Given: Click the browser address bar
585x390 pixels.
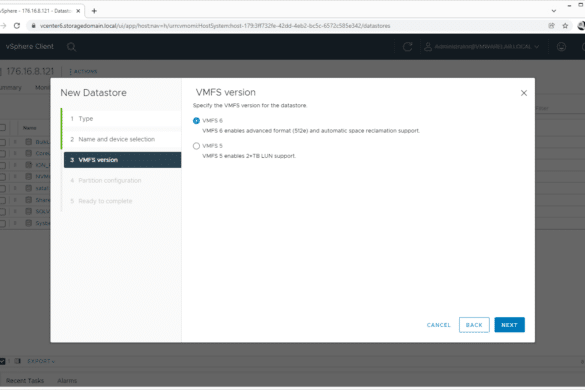Looking at the screenshot, I should 215,26.
